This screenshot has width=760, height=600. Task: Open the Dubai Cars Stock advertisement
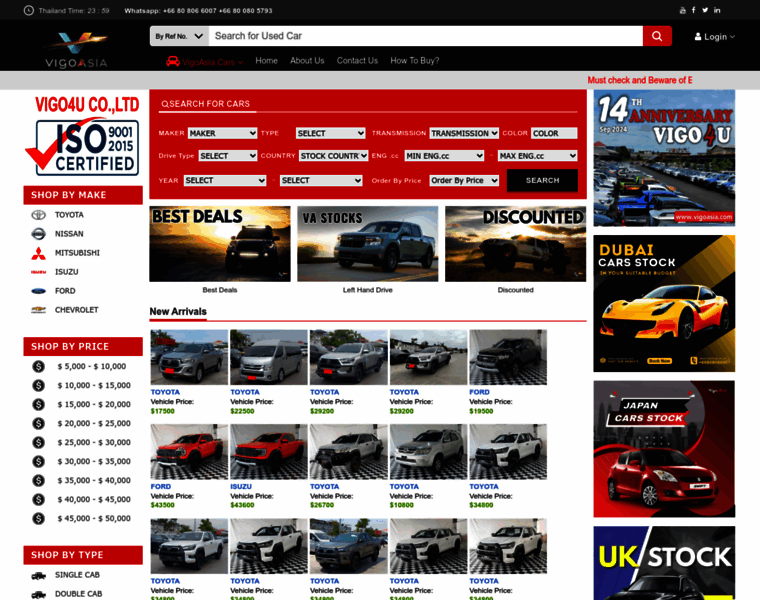[664, 303]
